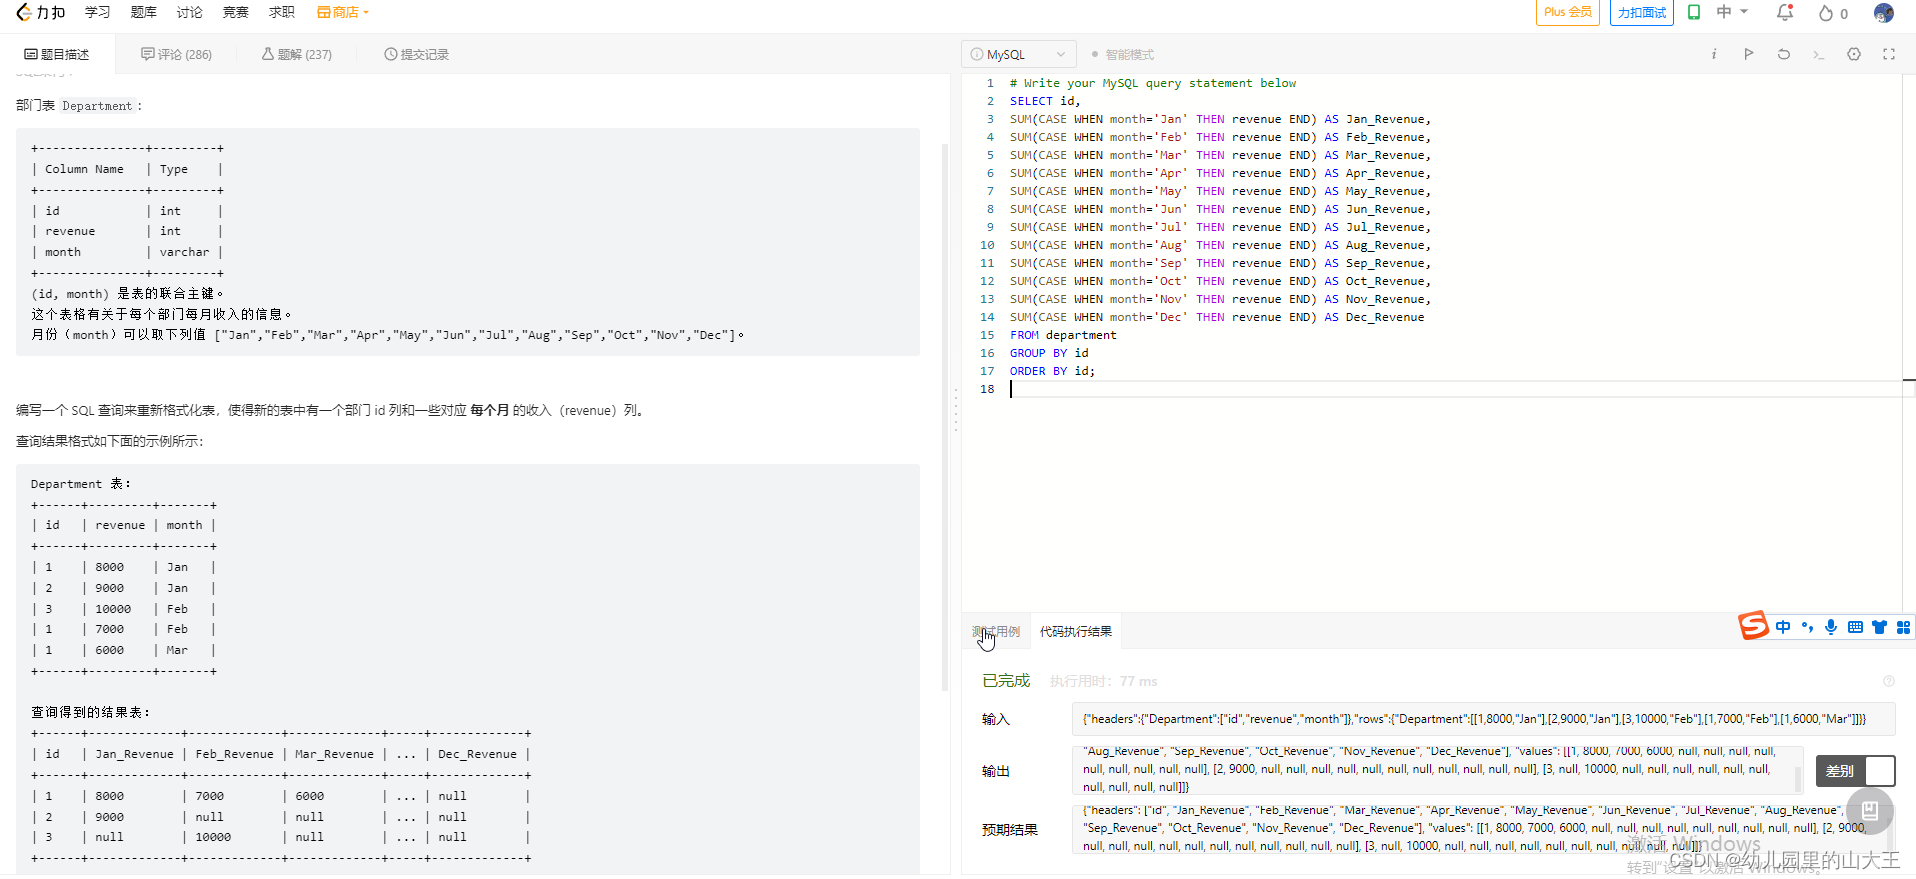Click the flame streak counter
The image size is (1916, 879).
[x=1833, y=14]
